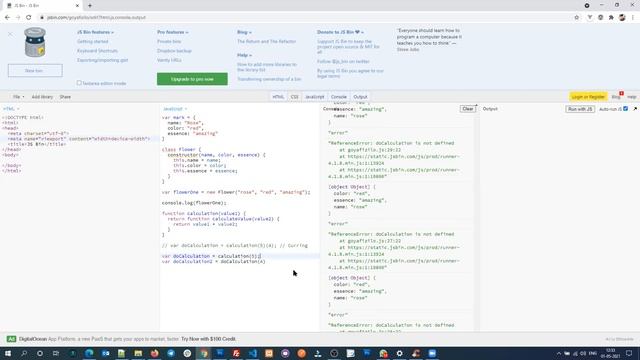Open Visual Studio Code from the taskbar

point(252,353)
